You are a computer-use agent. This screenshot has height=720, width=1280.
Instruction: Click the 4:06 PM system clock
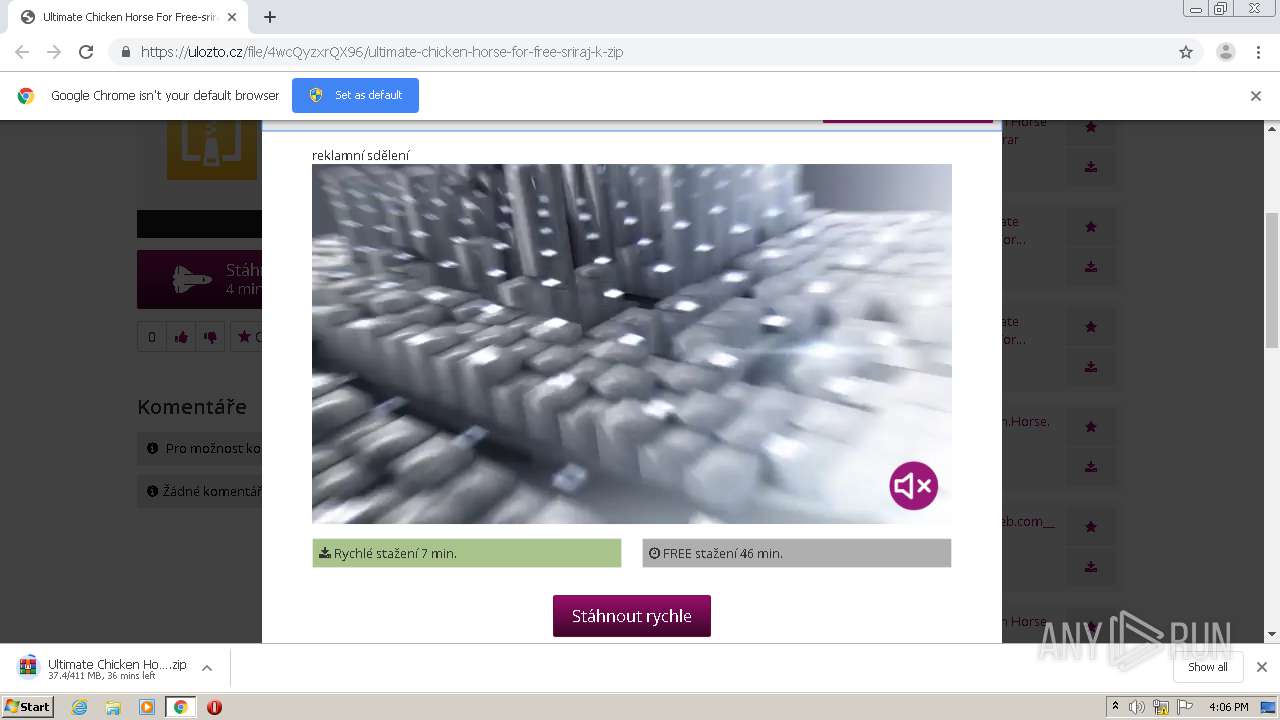[1228, 707]
